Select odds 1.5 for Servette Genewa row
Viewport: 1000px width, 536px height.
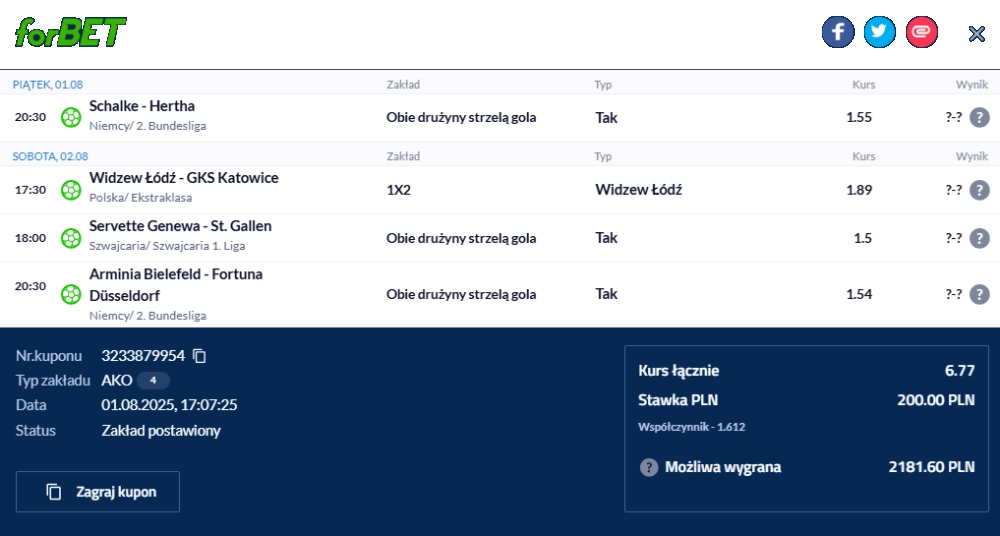click(x=863, y=238)
